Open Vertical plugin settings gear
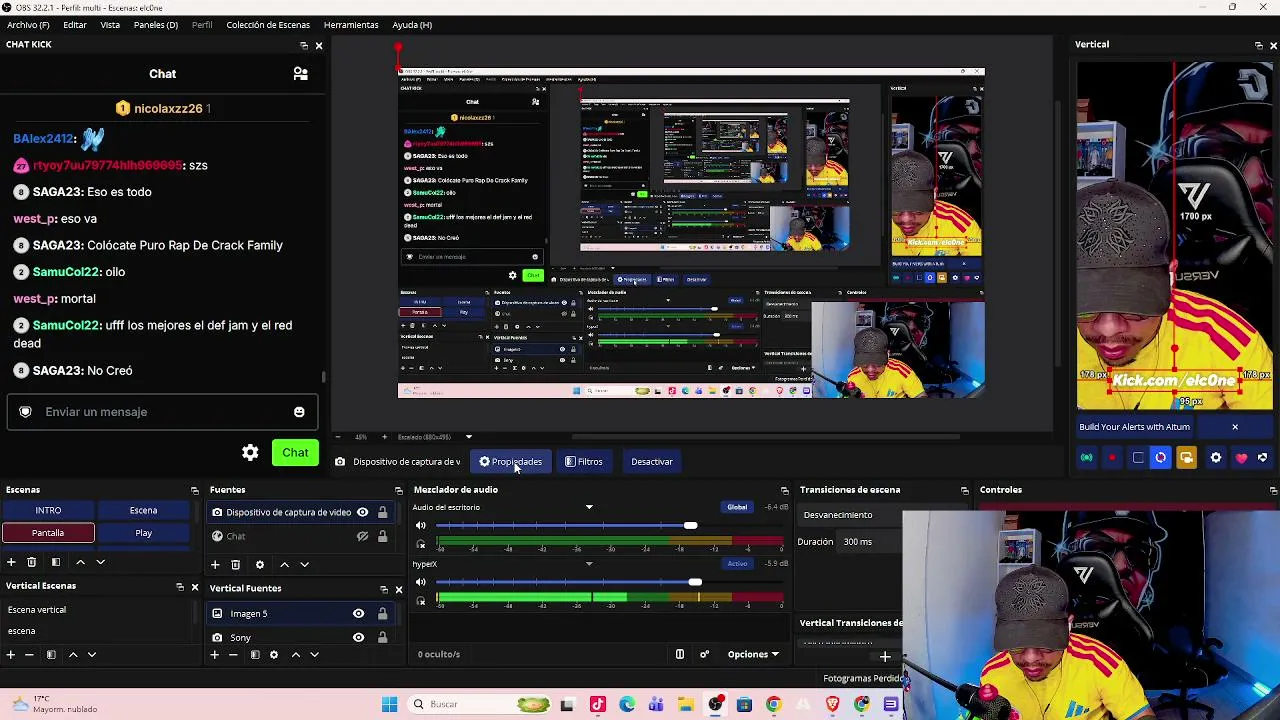The height and width of the screenshot is (720, 1280). tap(1216, 458)
